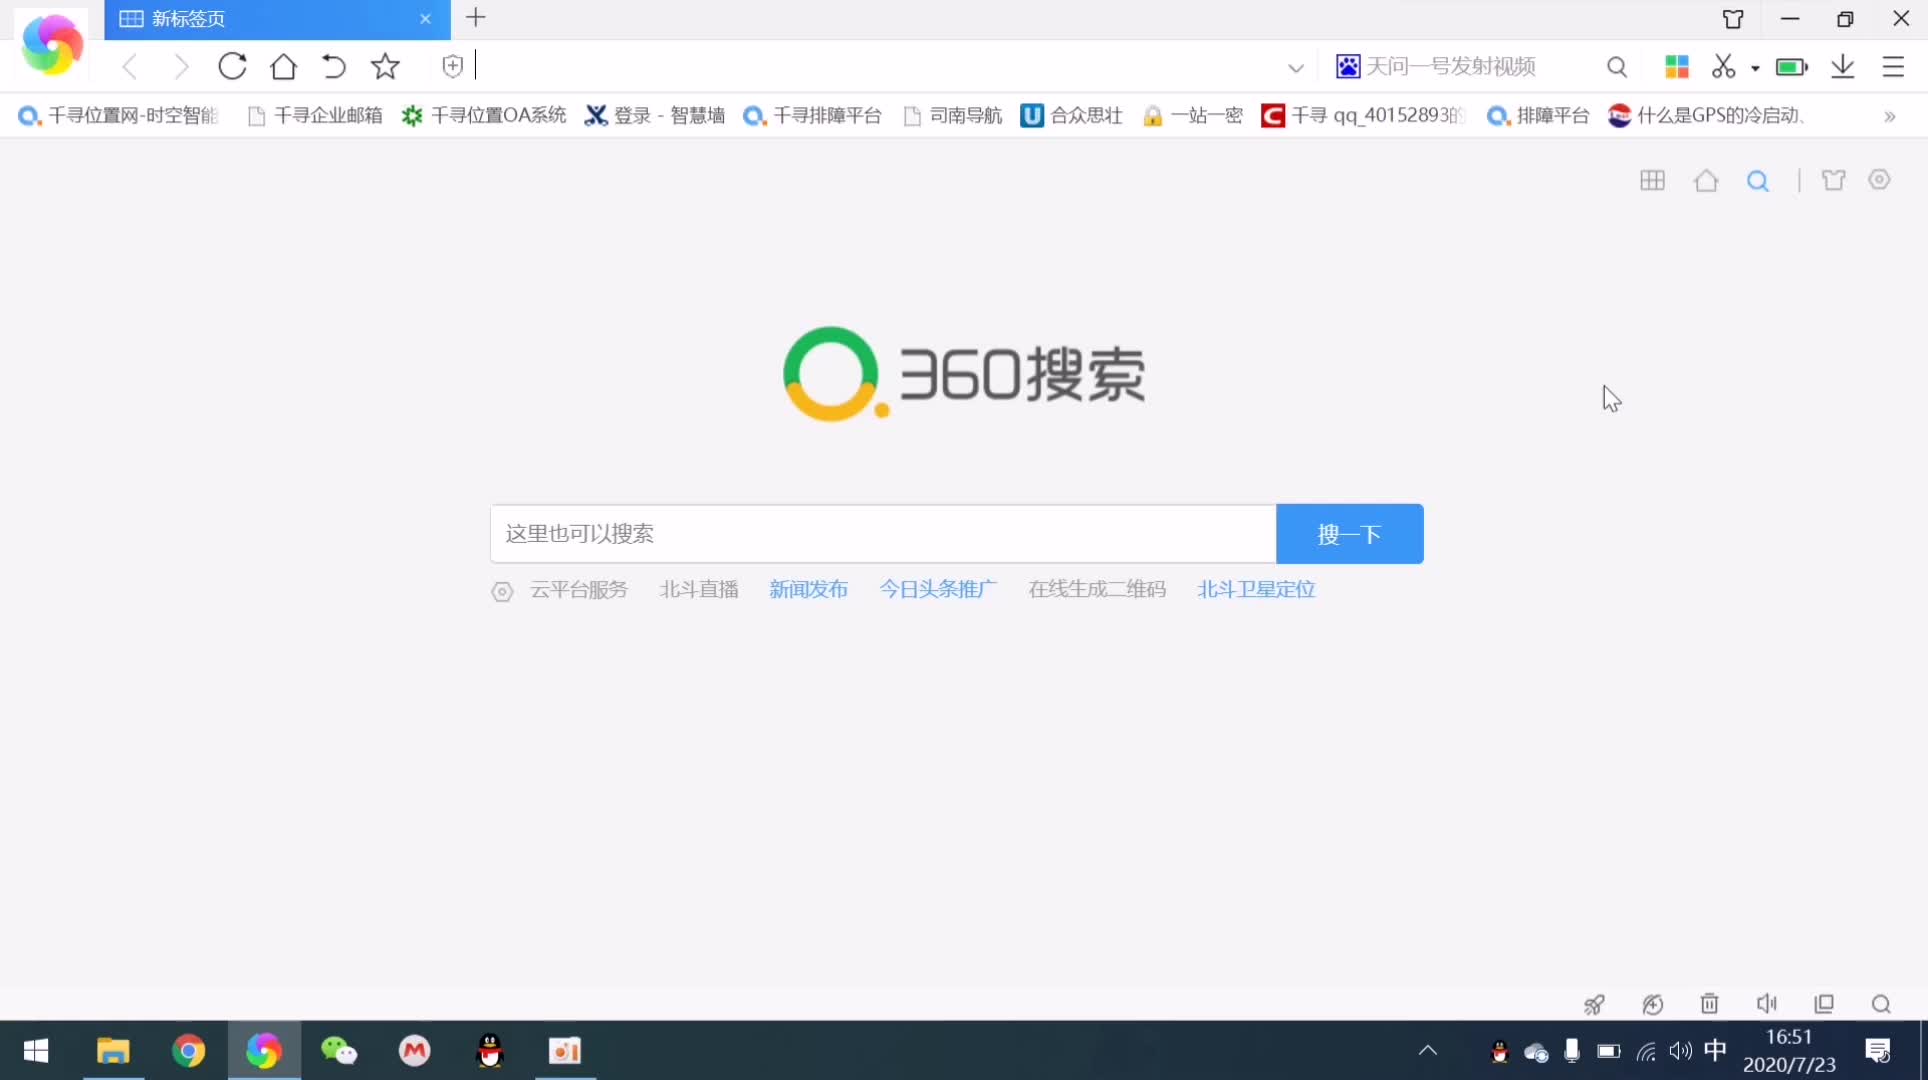Expand hidden bookmarks with double chevron

point(1889,117)
